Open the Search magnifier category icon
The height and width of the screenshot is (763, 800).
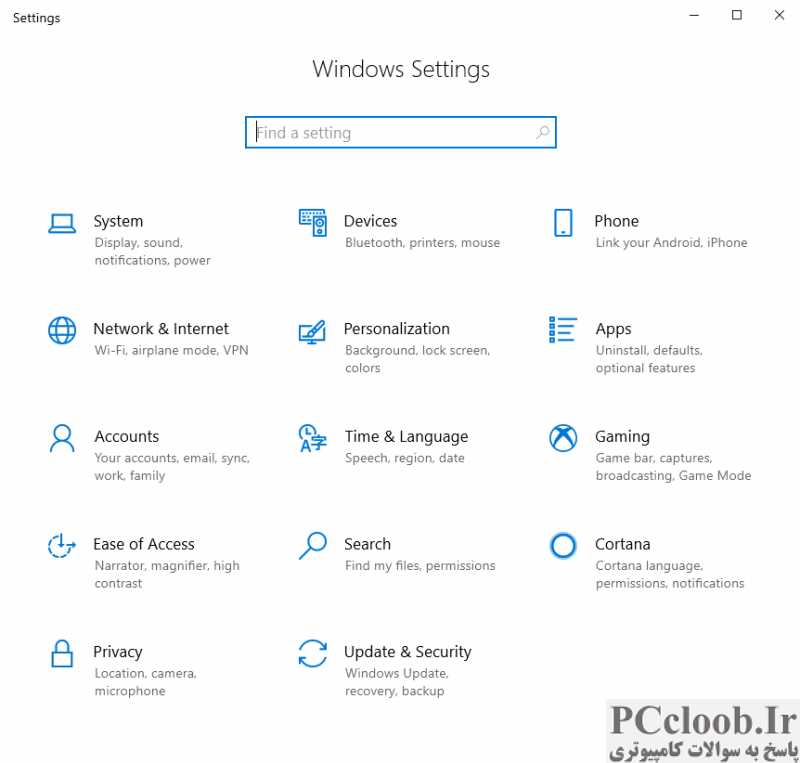point(313,546)
